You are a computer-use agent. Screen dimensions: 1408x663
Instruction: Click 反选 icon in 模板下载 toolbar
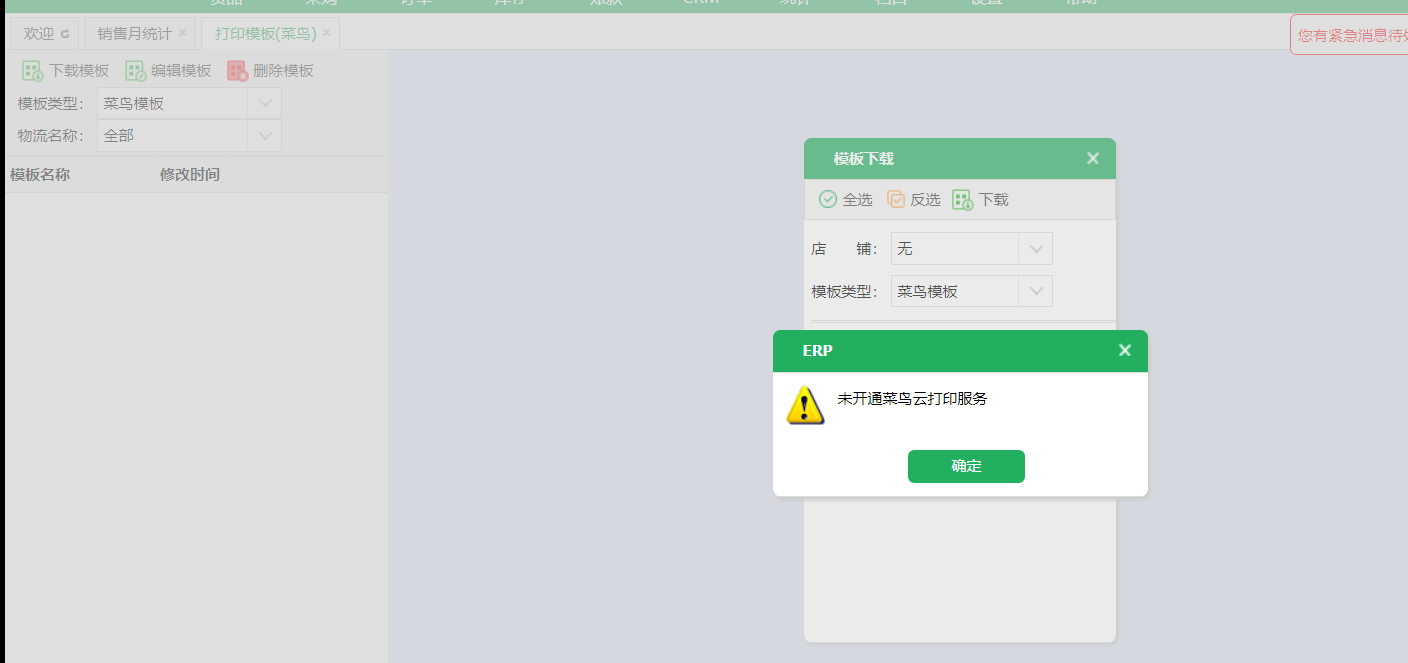point(896,199)
